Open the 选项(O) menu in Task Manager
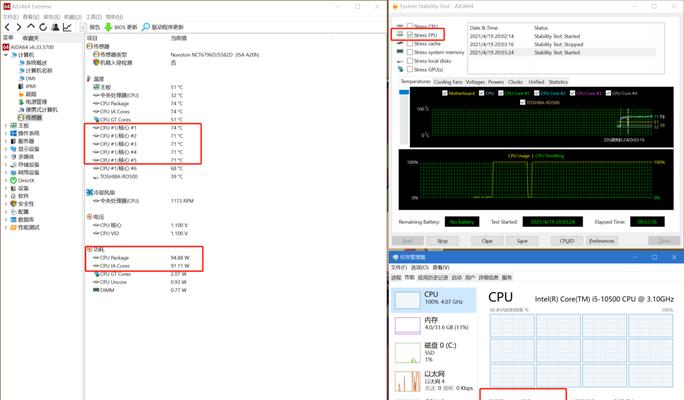 point(420,267)
